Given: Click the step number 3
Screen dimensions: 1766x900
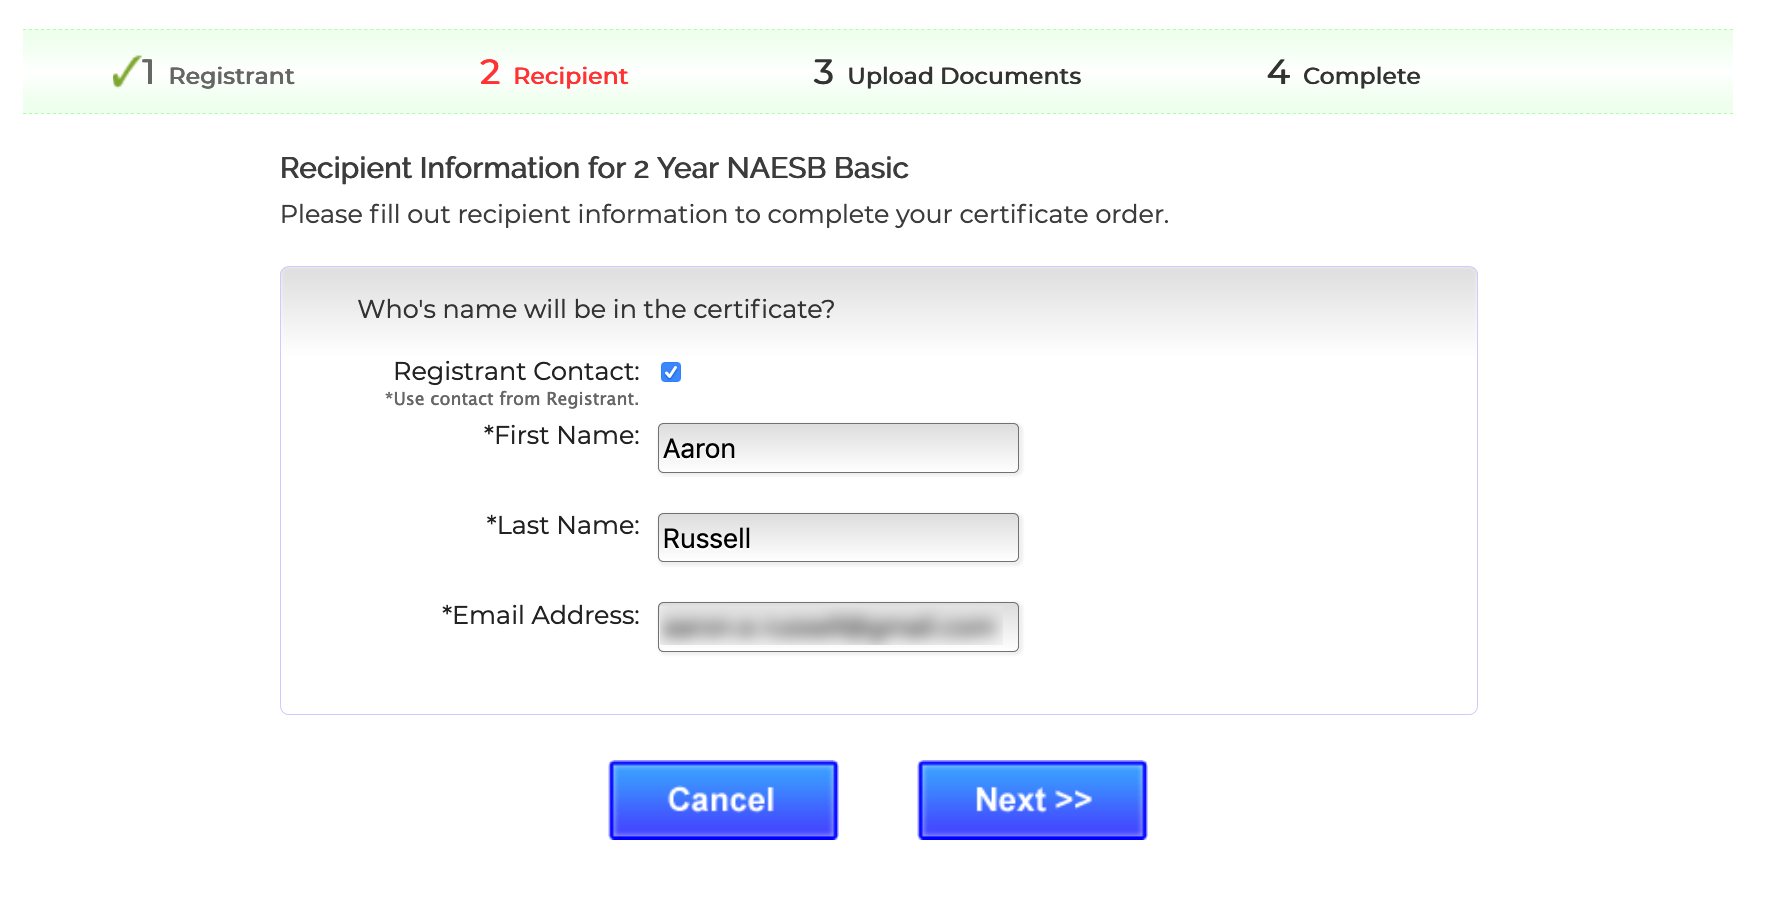Looking at the screenshot, I should [x=823, y=73].
